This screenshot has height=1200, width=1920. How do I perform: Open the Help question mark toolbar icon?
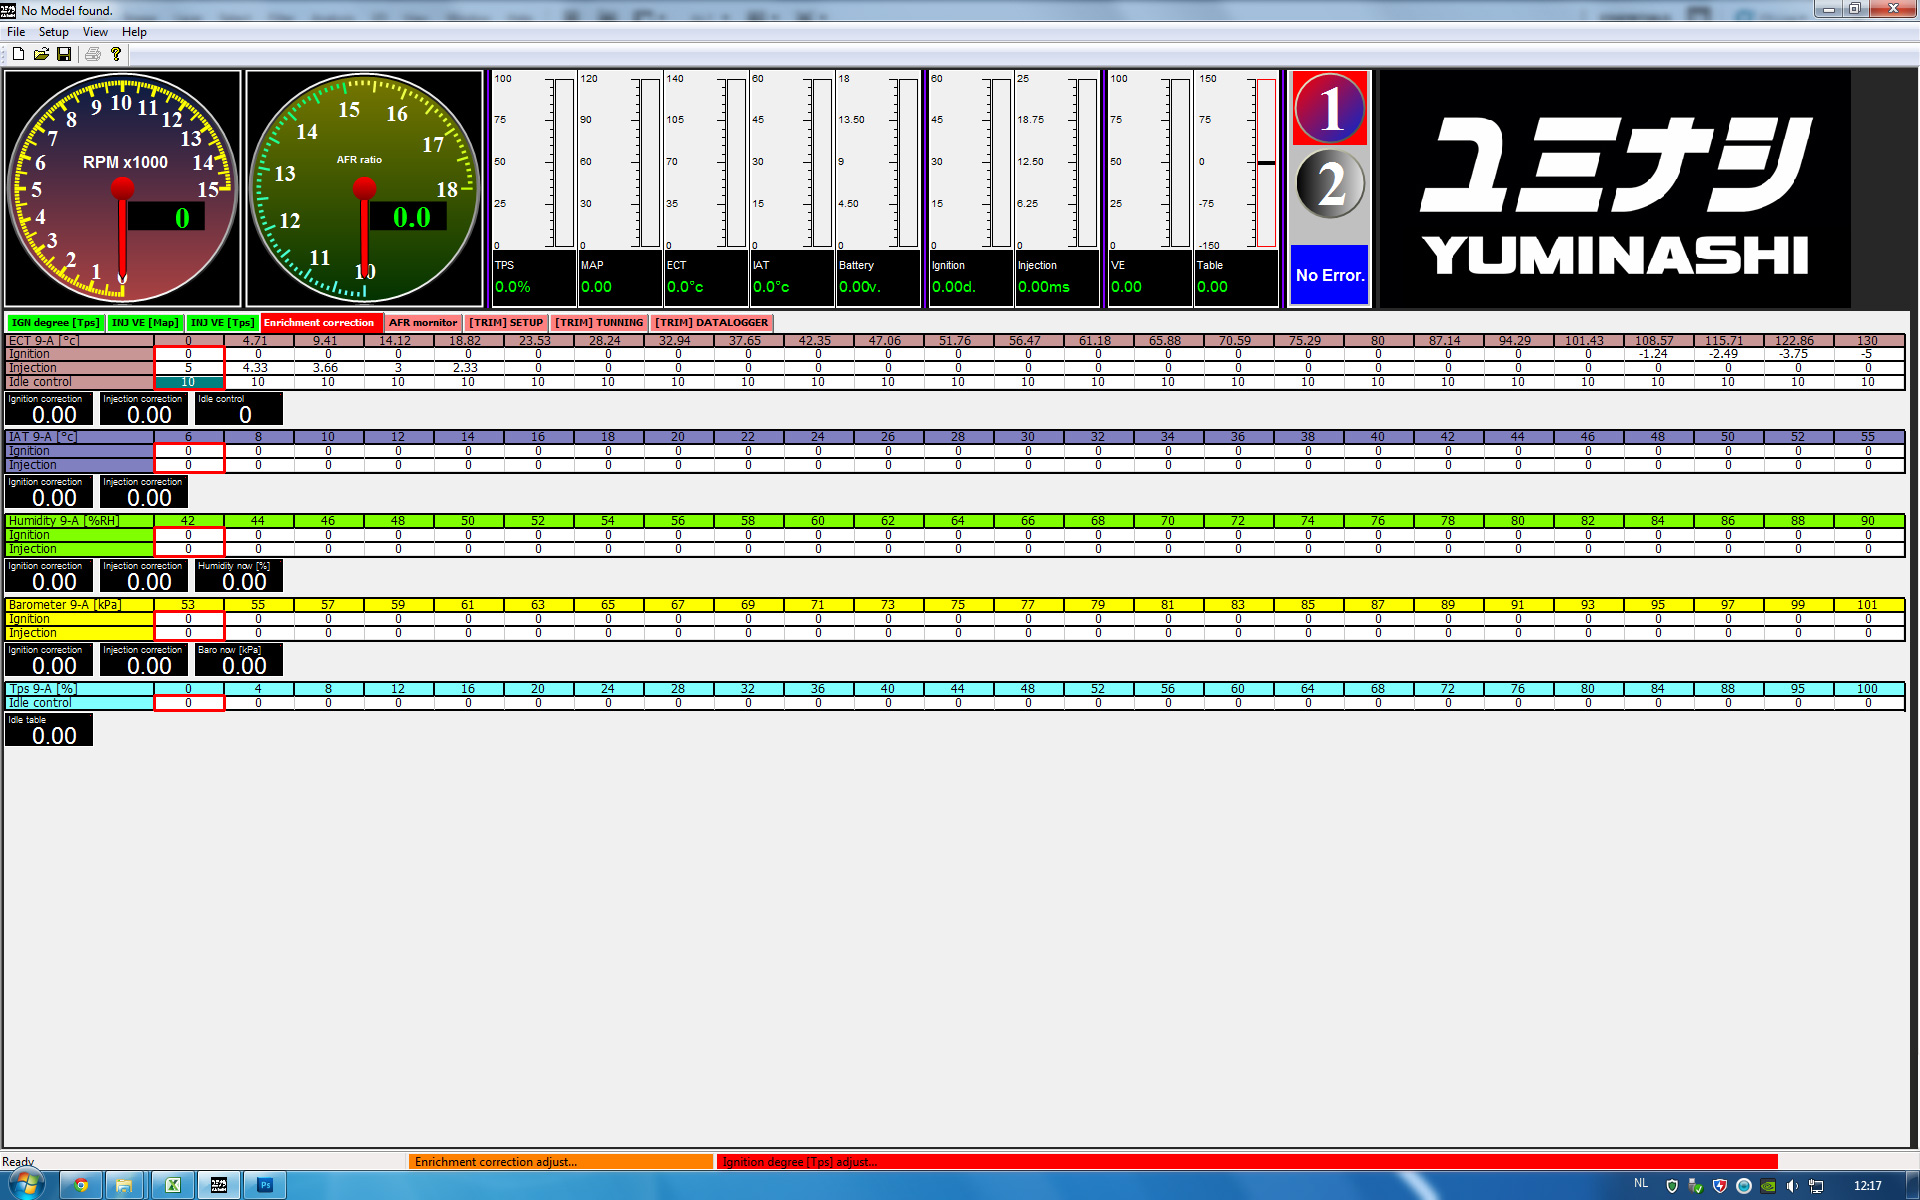(x=116, y=54)
